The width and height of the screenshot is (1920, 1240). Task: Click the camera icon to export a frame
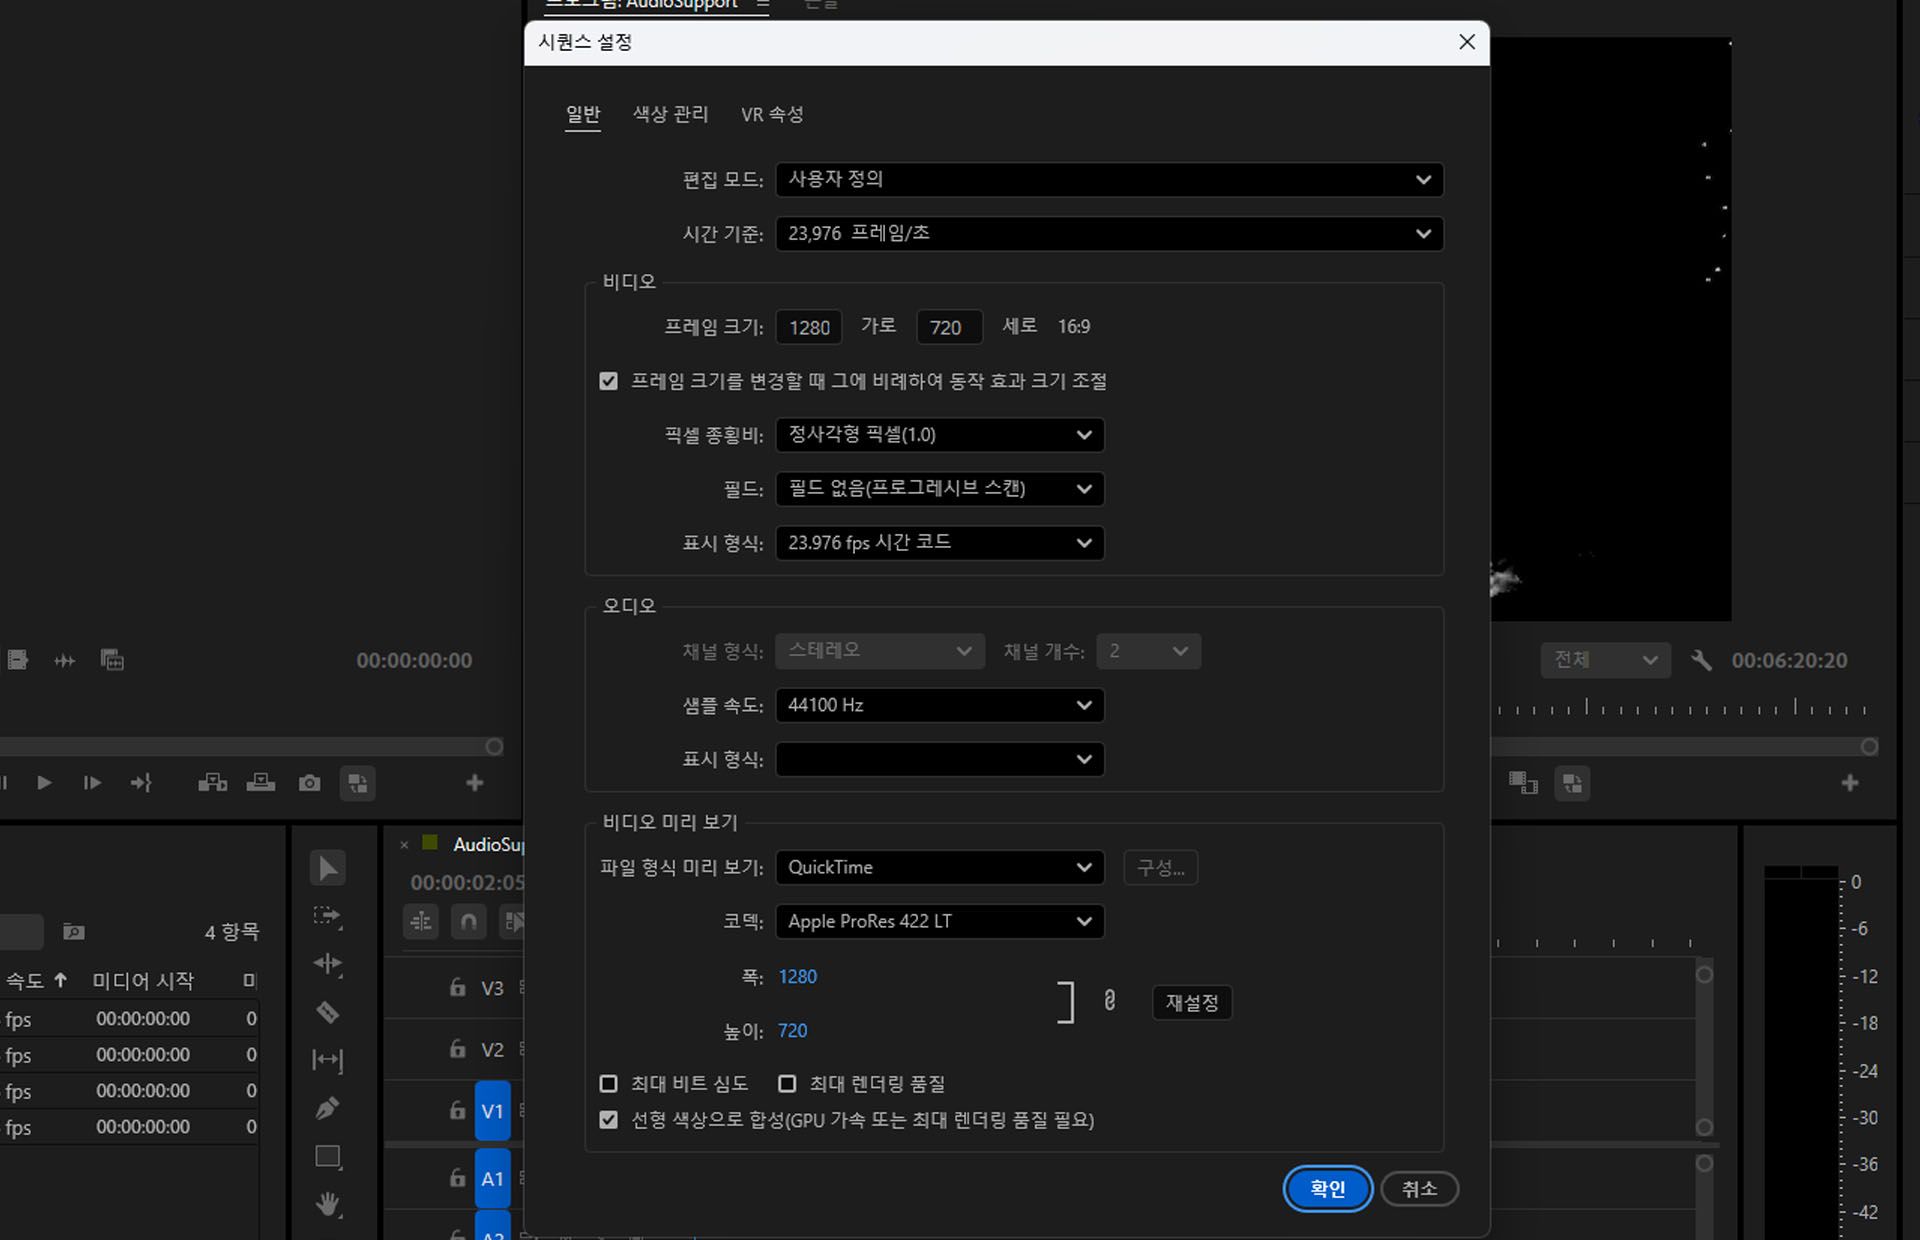(309, 783)
